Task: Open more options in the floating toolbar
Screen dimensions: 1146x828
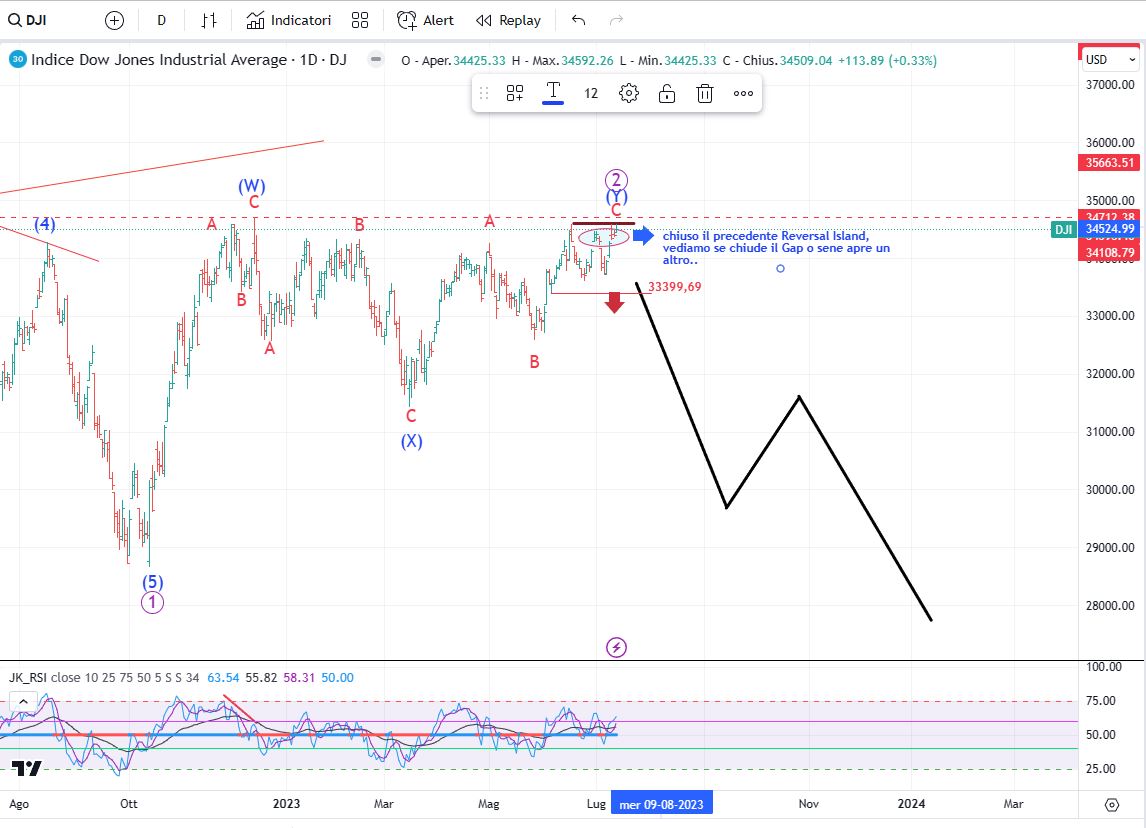Action: 743,94
